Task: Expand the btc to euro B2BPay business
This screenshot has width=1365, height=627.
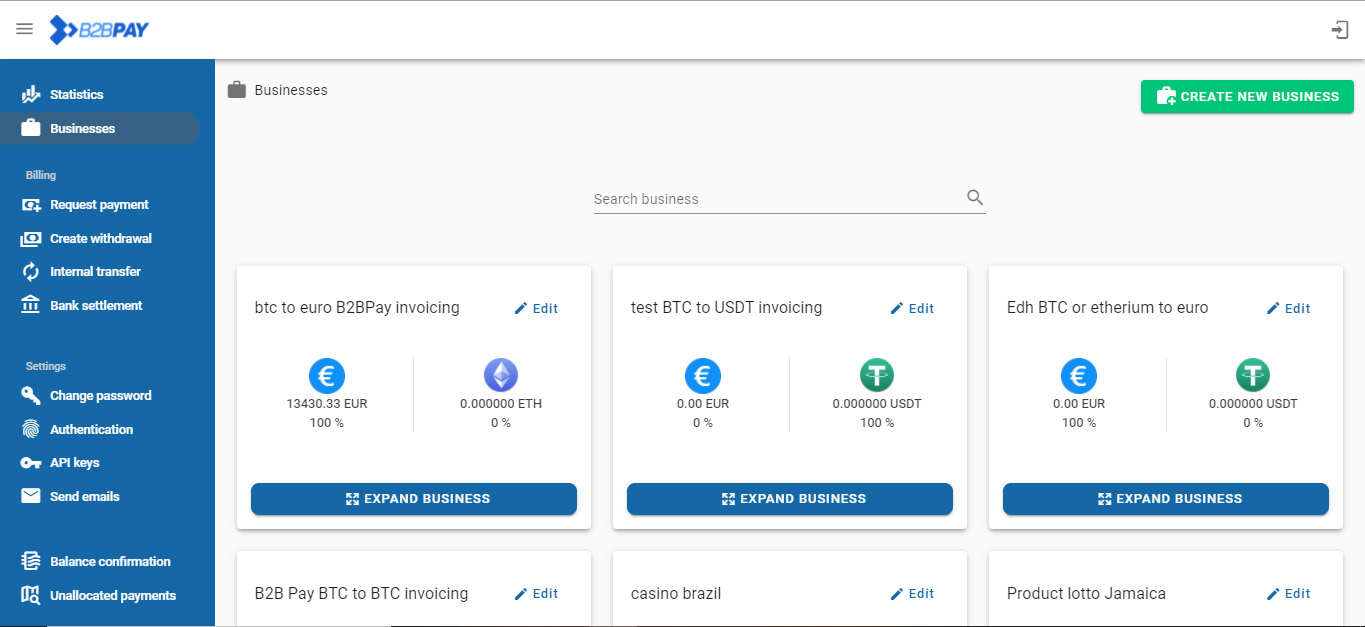Action: click(414, 499)
